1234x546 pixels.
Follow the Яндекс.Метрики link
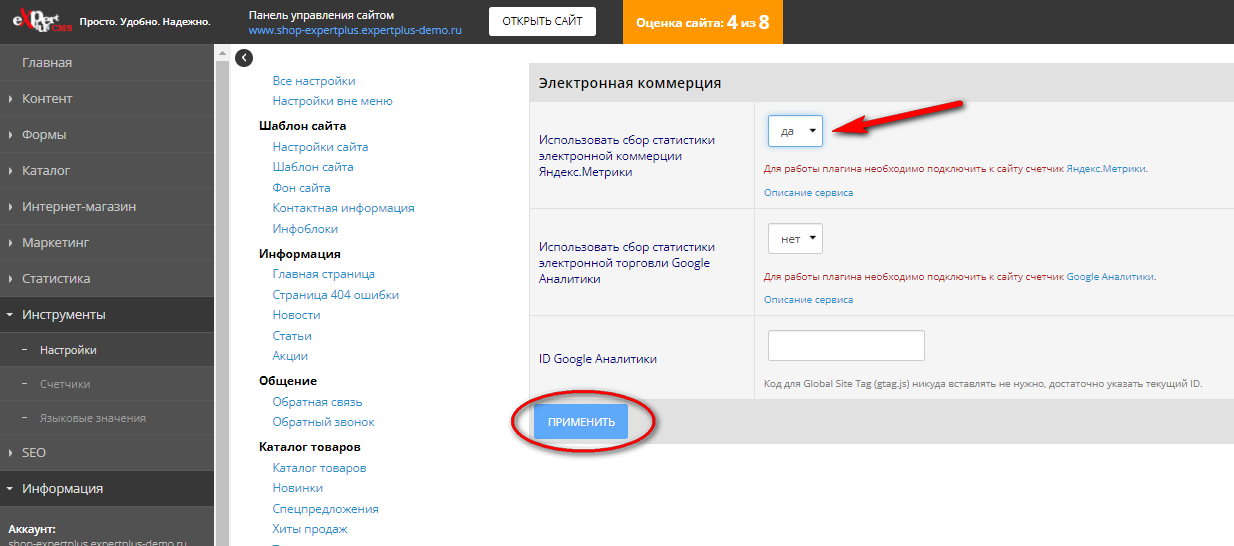pyautogui.click(x=1106, y=169)
